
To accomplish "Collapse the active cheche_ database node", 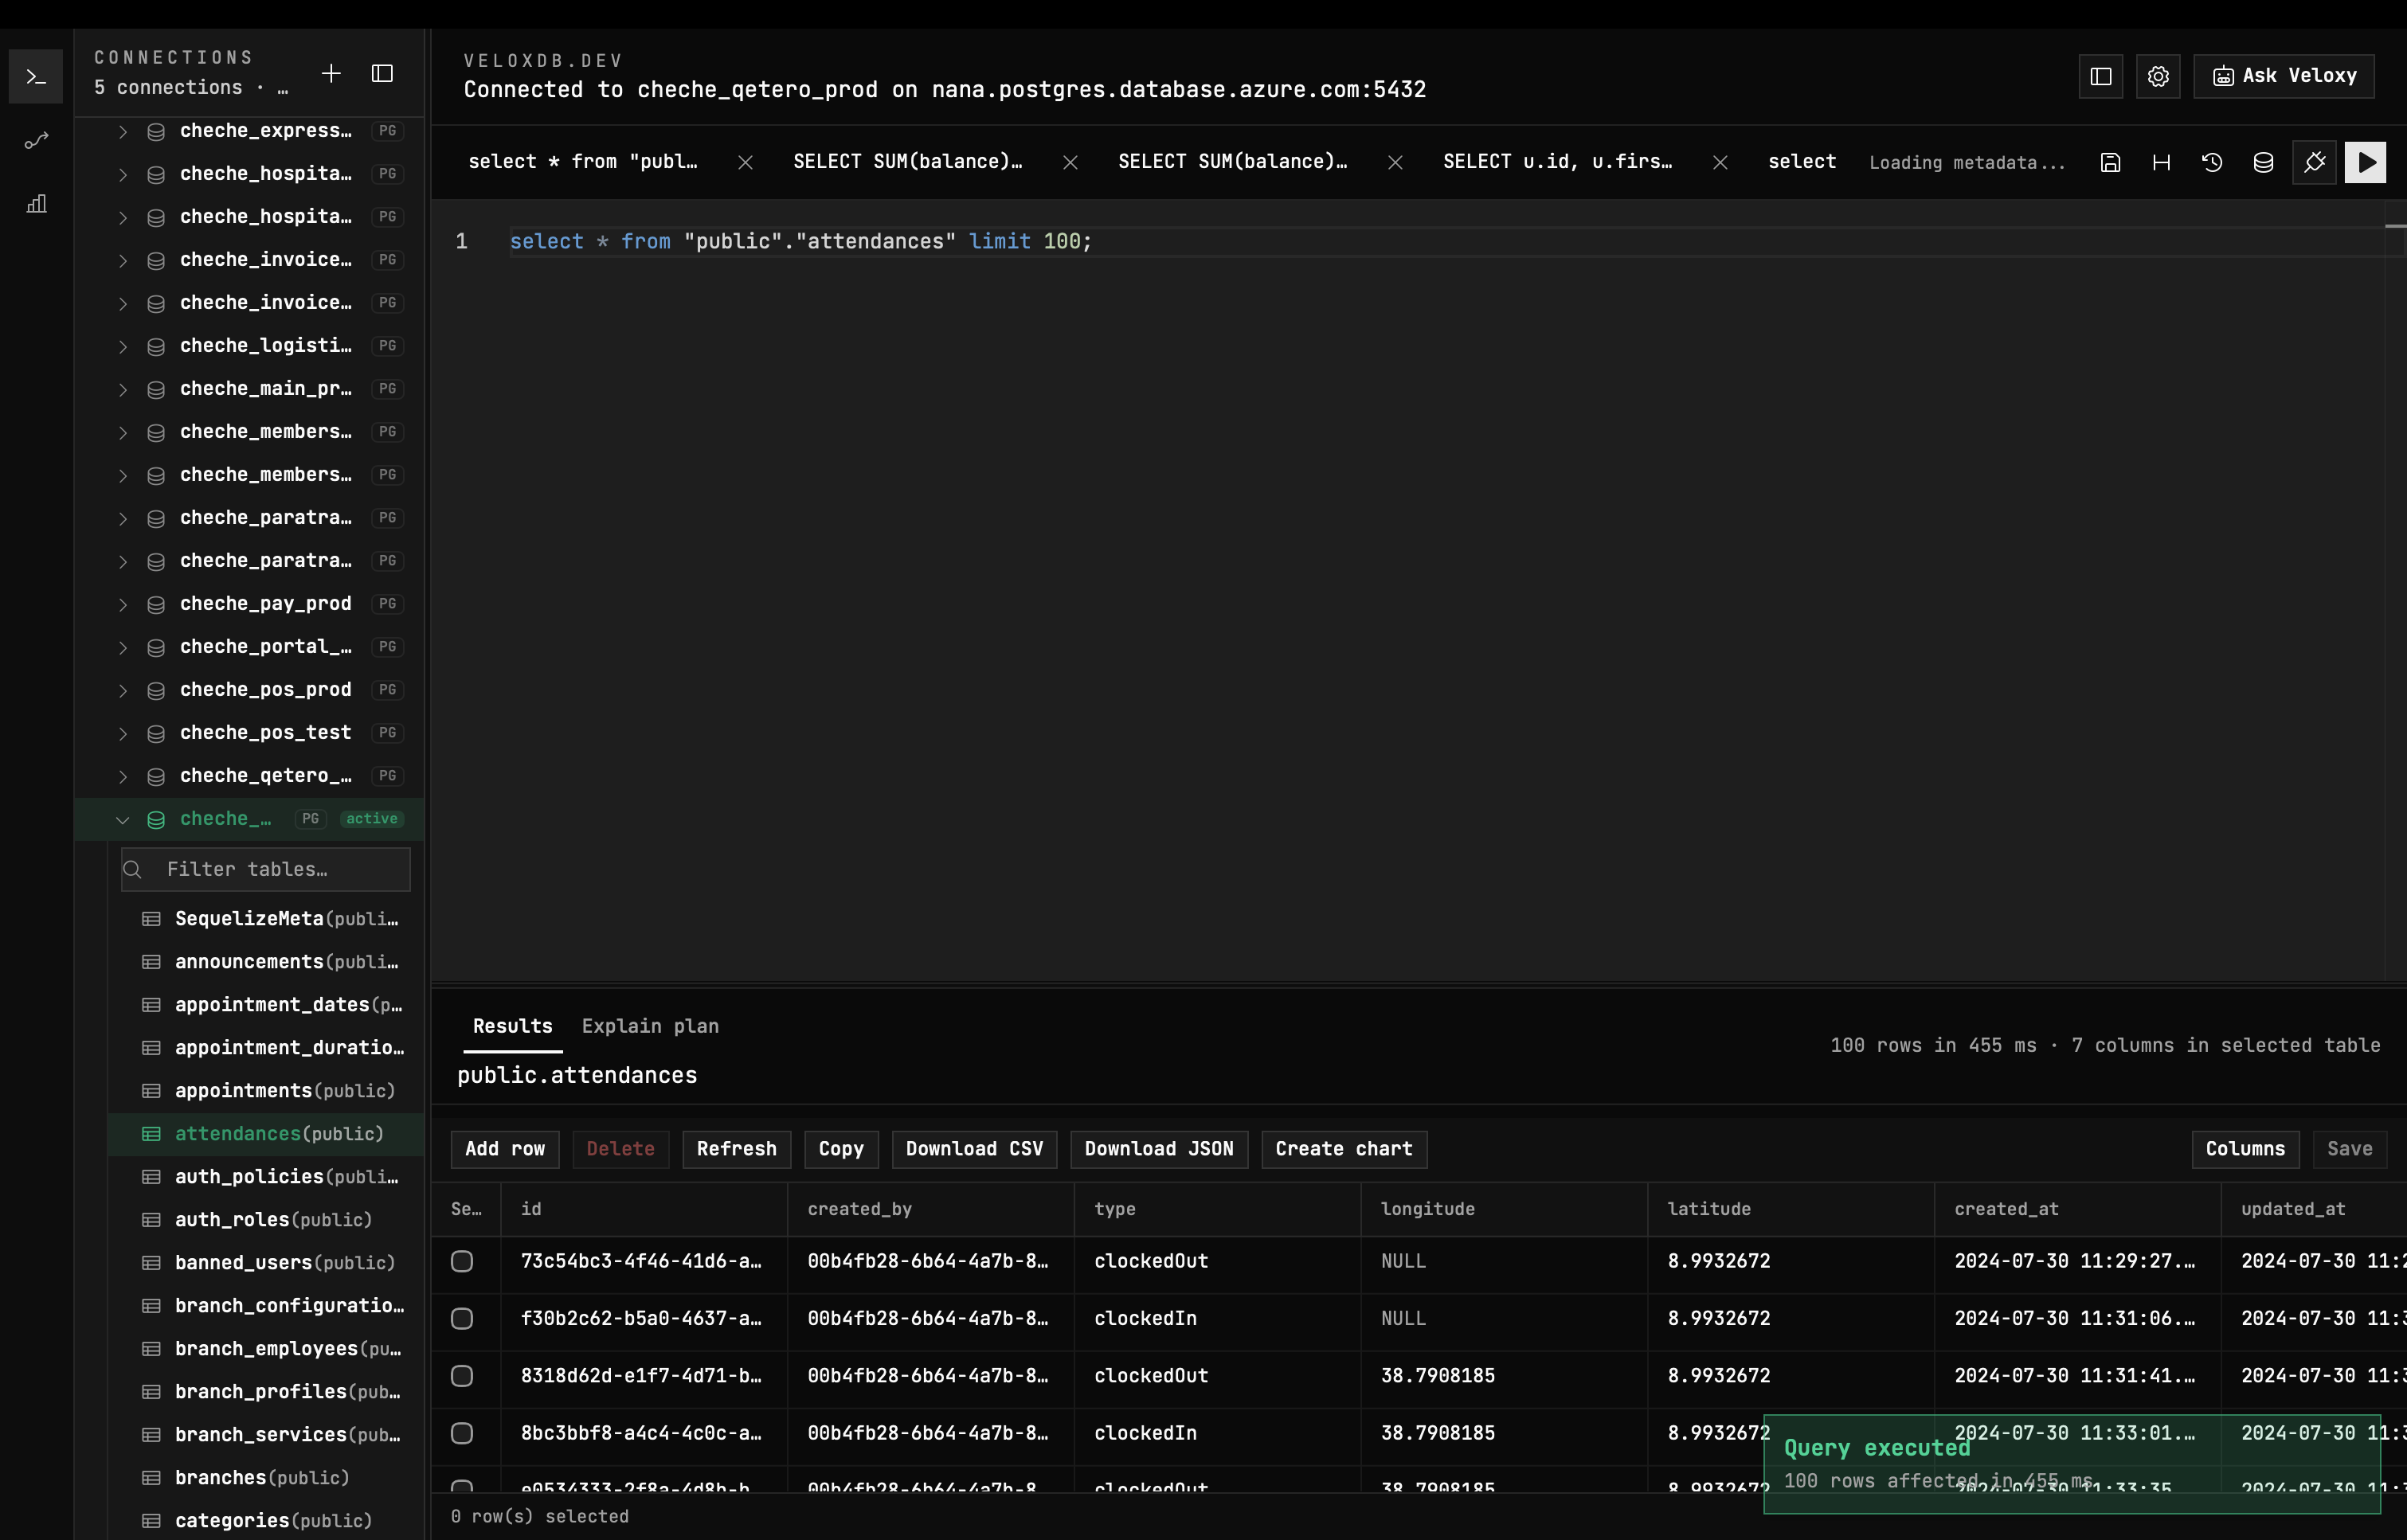I will point(122,819).
